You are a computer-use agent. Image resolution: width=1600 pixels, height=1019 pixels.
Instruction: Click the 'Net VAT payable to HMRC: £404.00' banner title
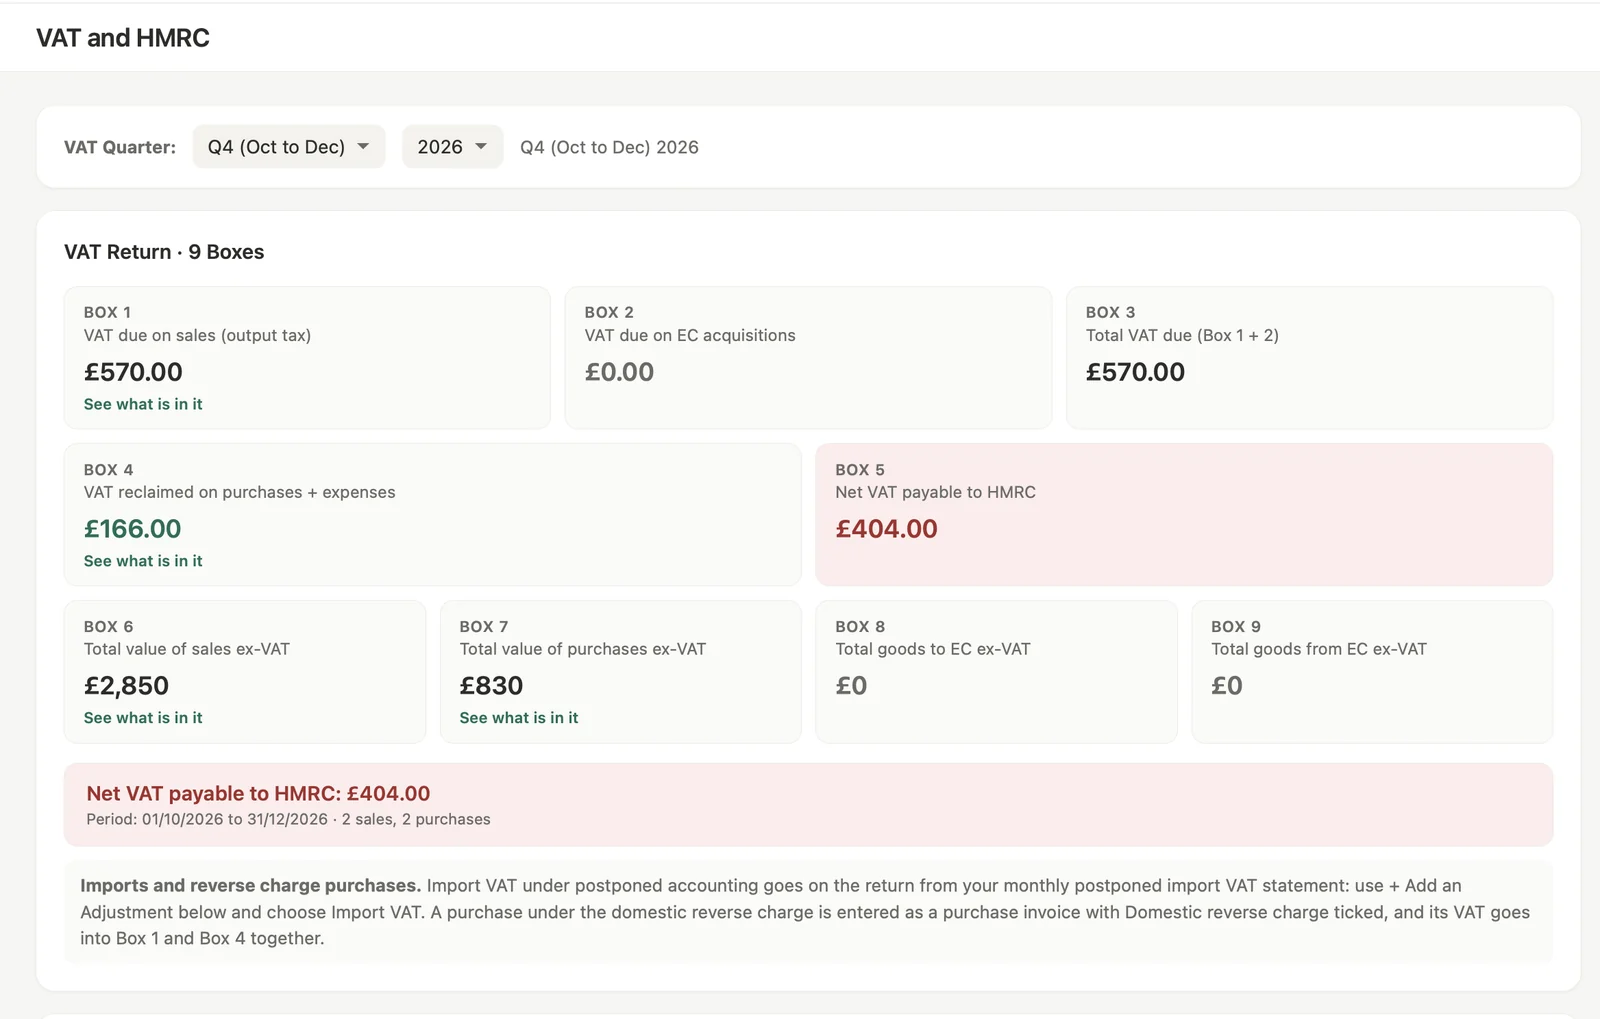tap(258, 793)
